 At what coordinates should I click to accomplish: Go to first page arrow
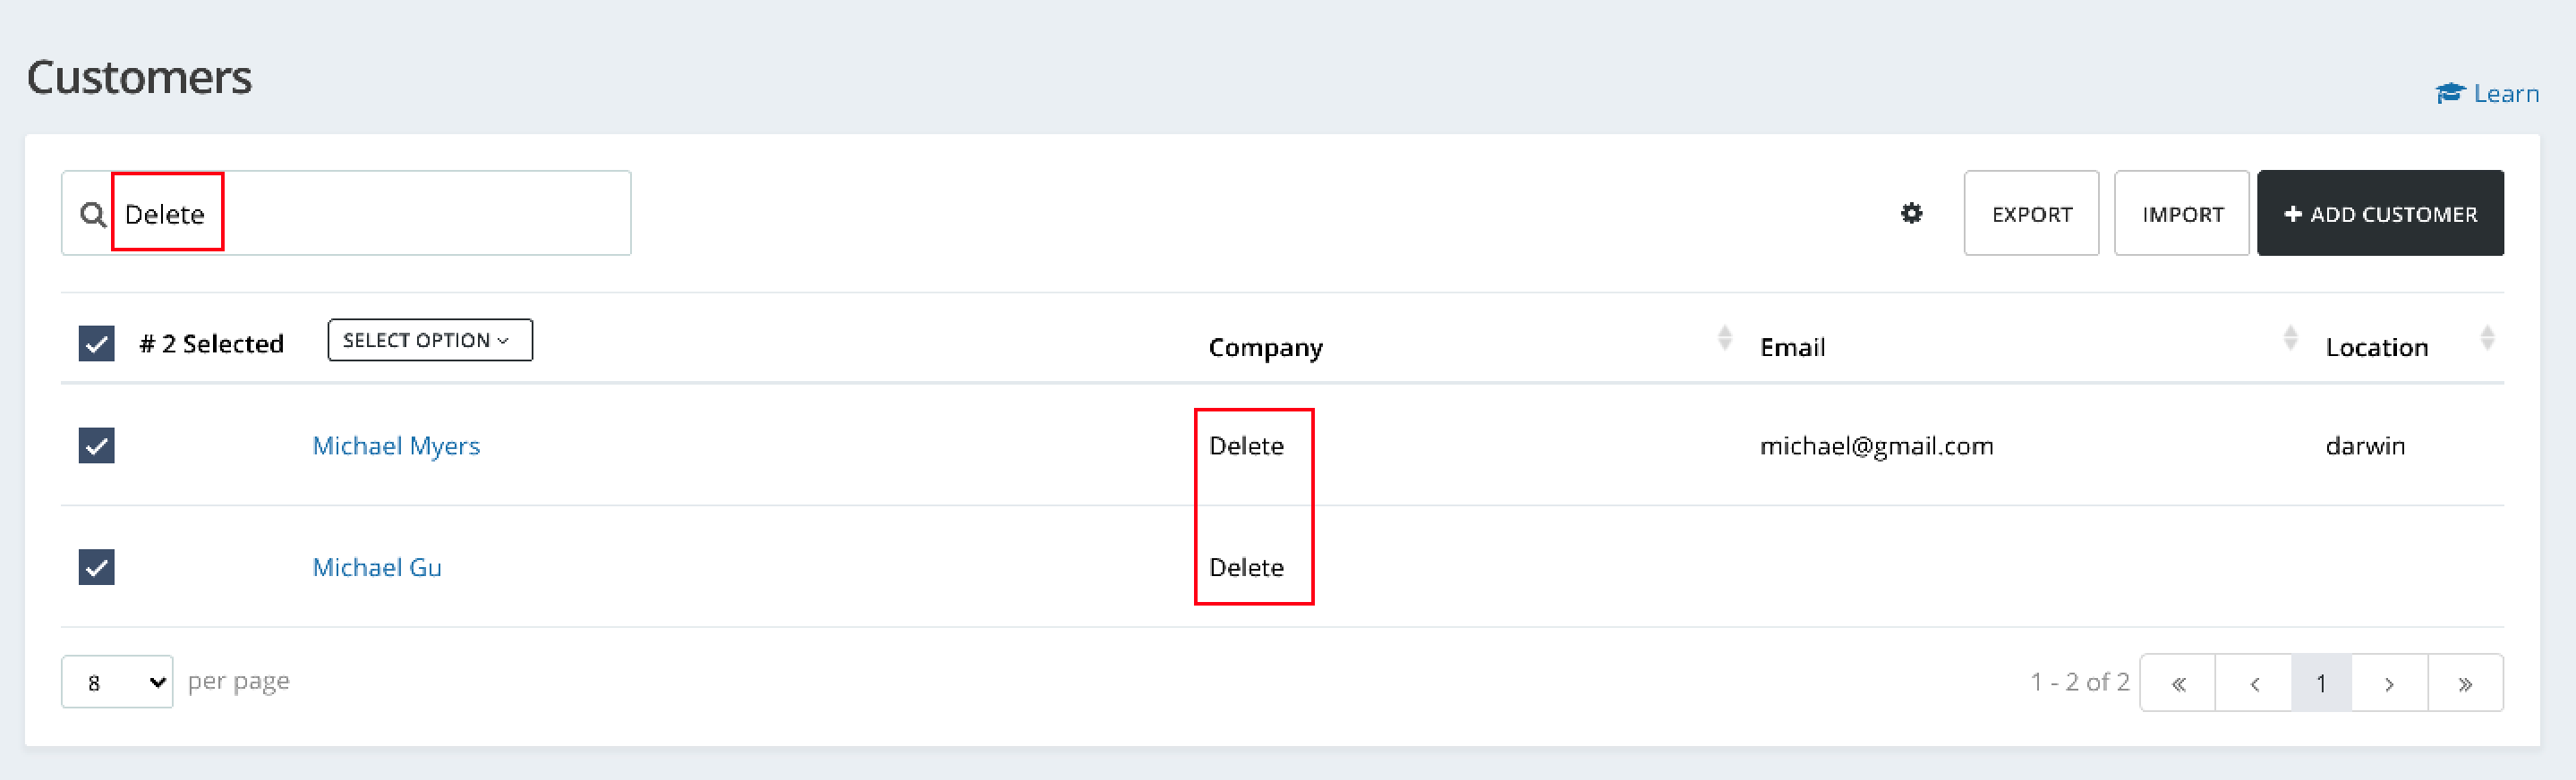tap(2178, 683)
